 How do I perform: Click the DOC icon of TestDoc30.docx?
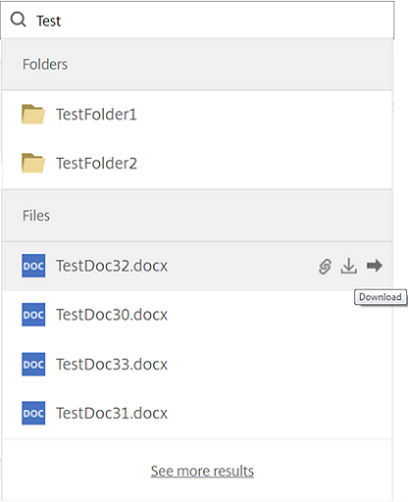coord(33,315)
